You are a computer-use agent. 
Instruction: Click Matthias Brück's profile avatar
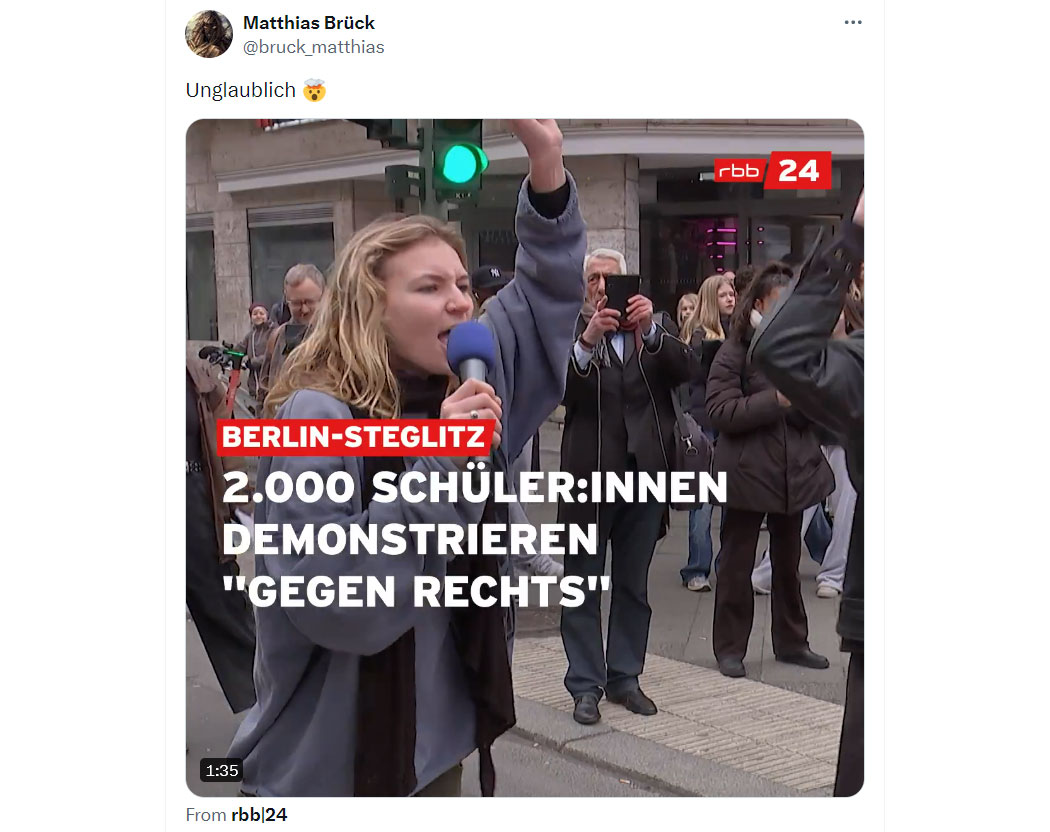point(208,34)
